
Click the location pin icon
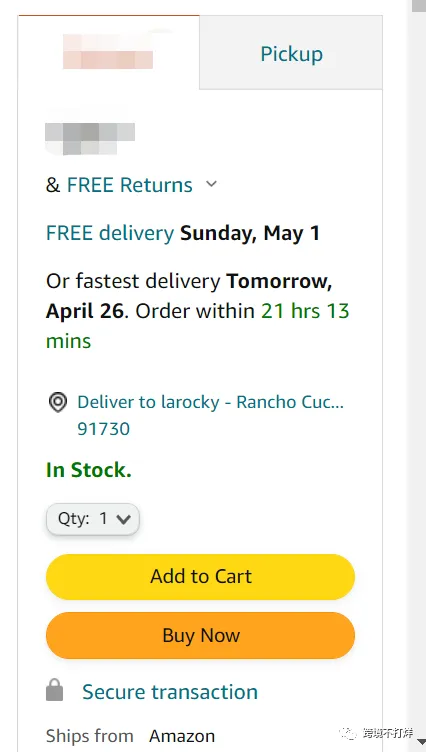[58, 402]
